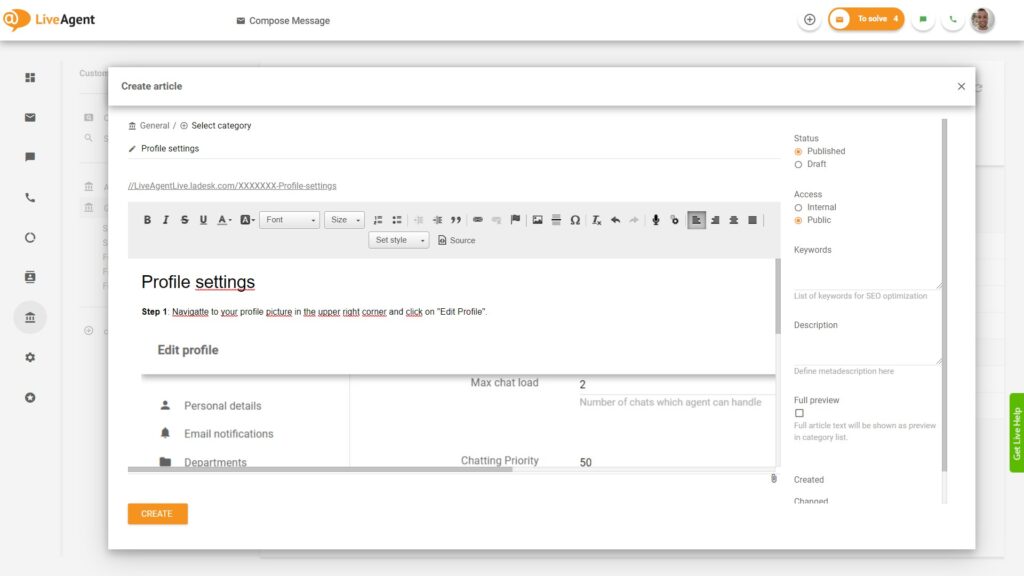Screen dimensions: 1024x576
Task: Open the Knowledge base icon in the sidebar
Action: (x=30, y=317)
